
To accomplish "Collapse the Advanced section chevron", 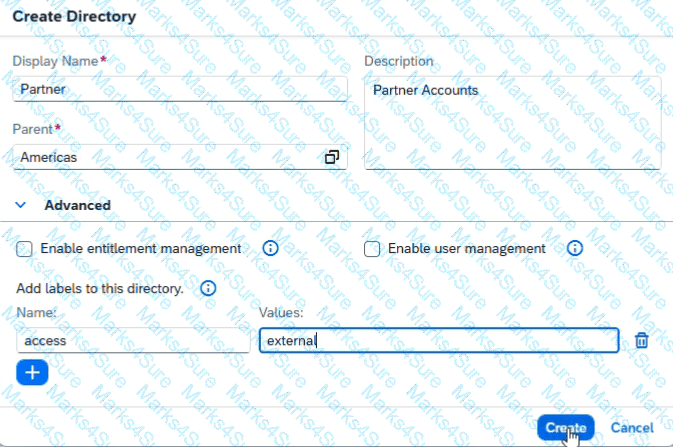I will click(20, 205).
